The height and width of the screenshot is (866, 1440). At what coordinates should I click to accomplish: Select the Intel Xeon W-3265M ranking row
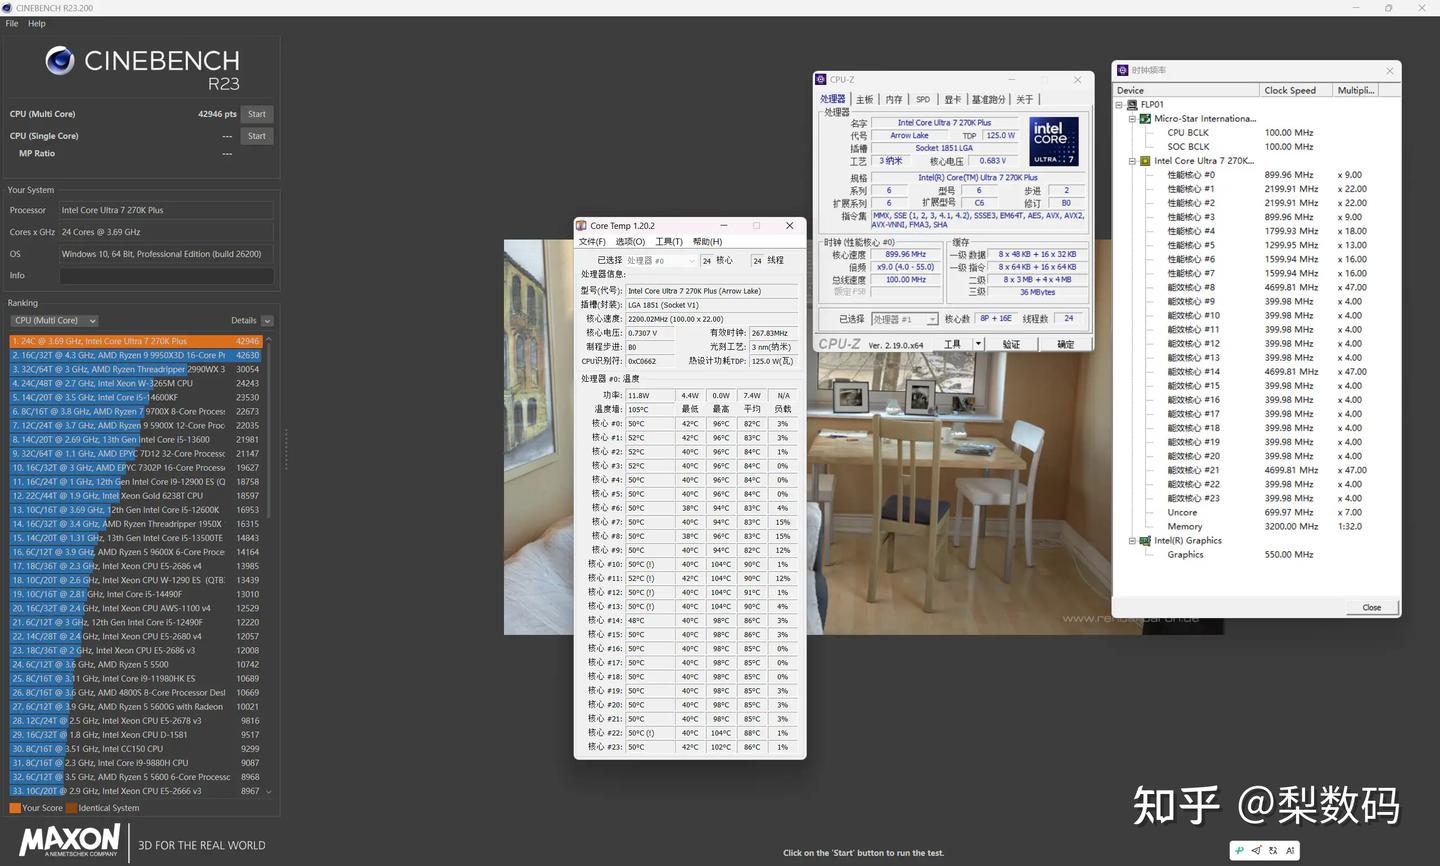(x=135, y=383)
